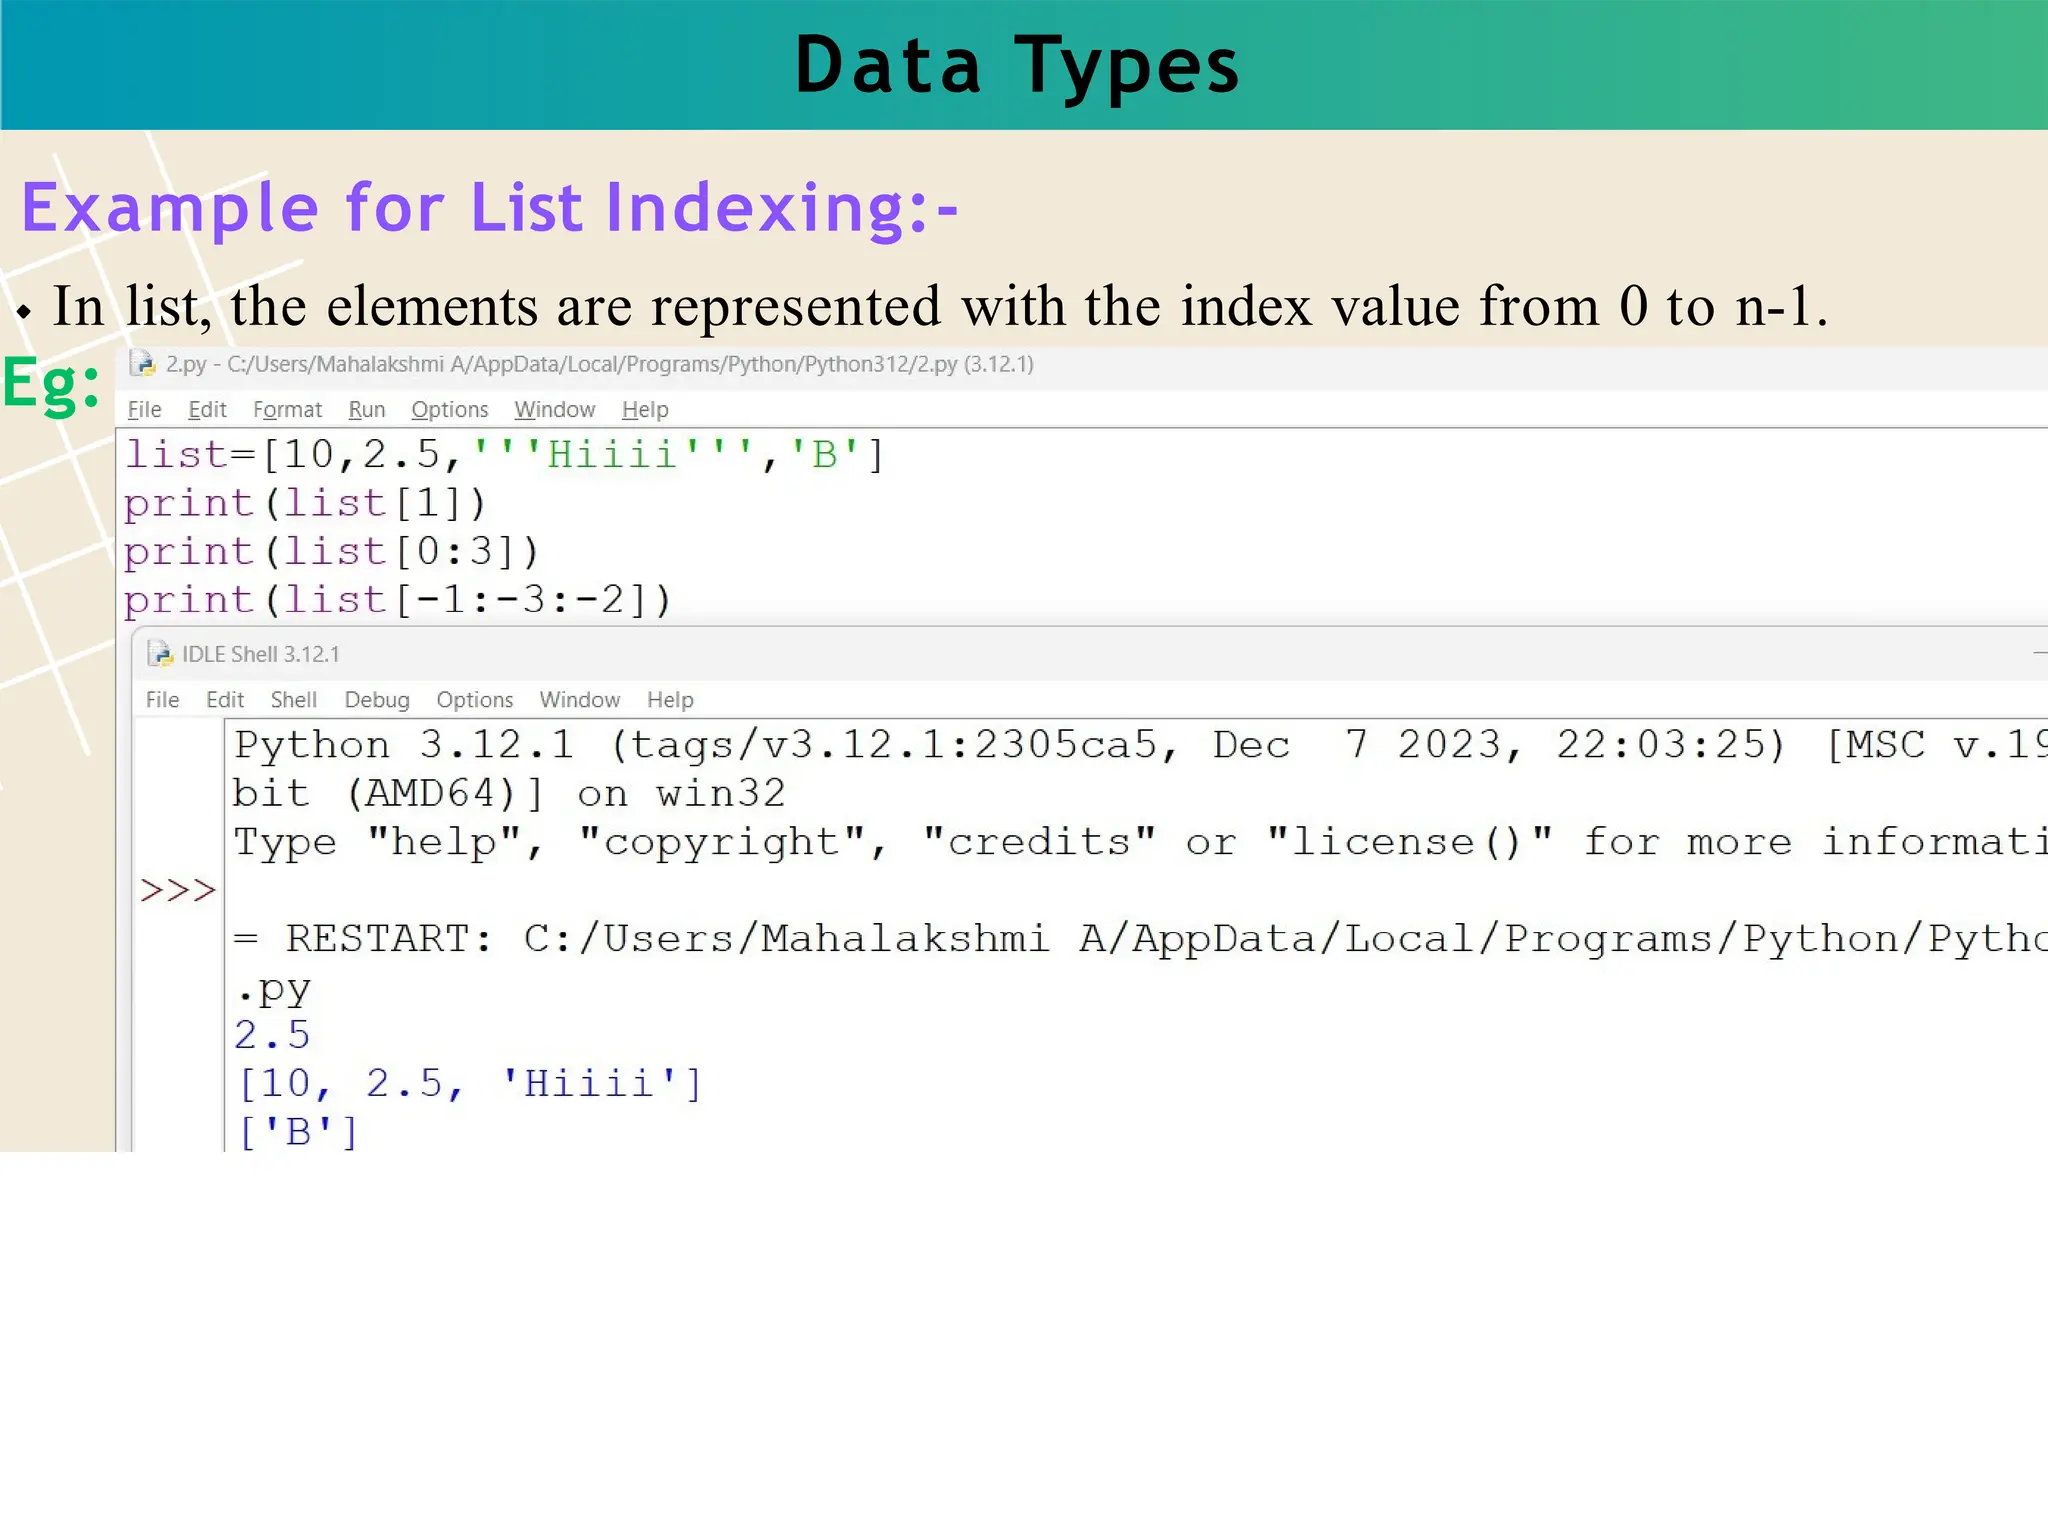Open the editor Window menu
Viewport: 2048px width, 1536px height.
[554, 410]
